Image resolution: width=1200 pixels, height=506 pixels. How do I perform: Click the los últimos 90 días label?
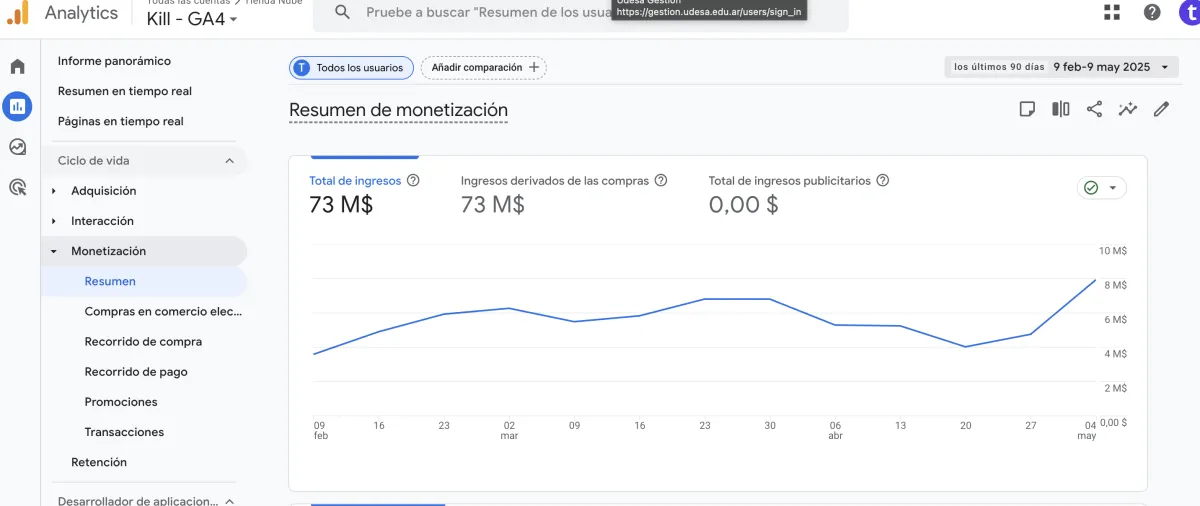coord(997,67)
